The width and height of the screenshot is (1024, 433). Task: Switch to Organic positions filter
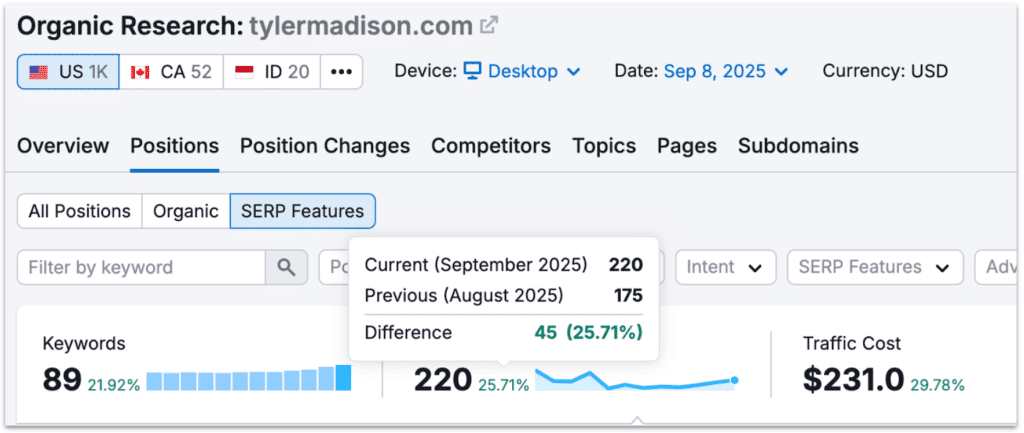(x=186, y=211)
